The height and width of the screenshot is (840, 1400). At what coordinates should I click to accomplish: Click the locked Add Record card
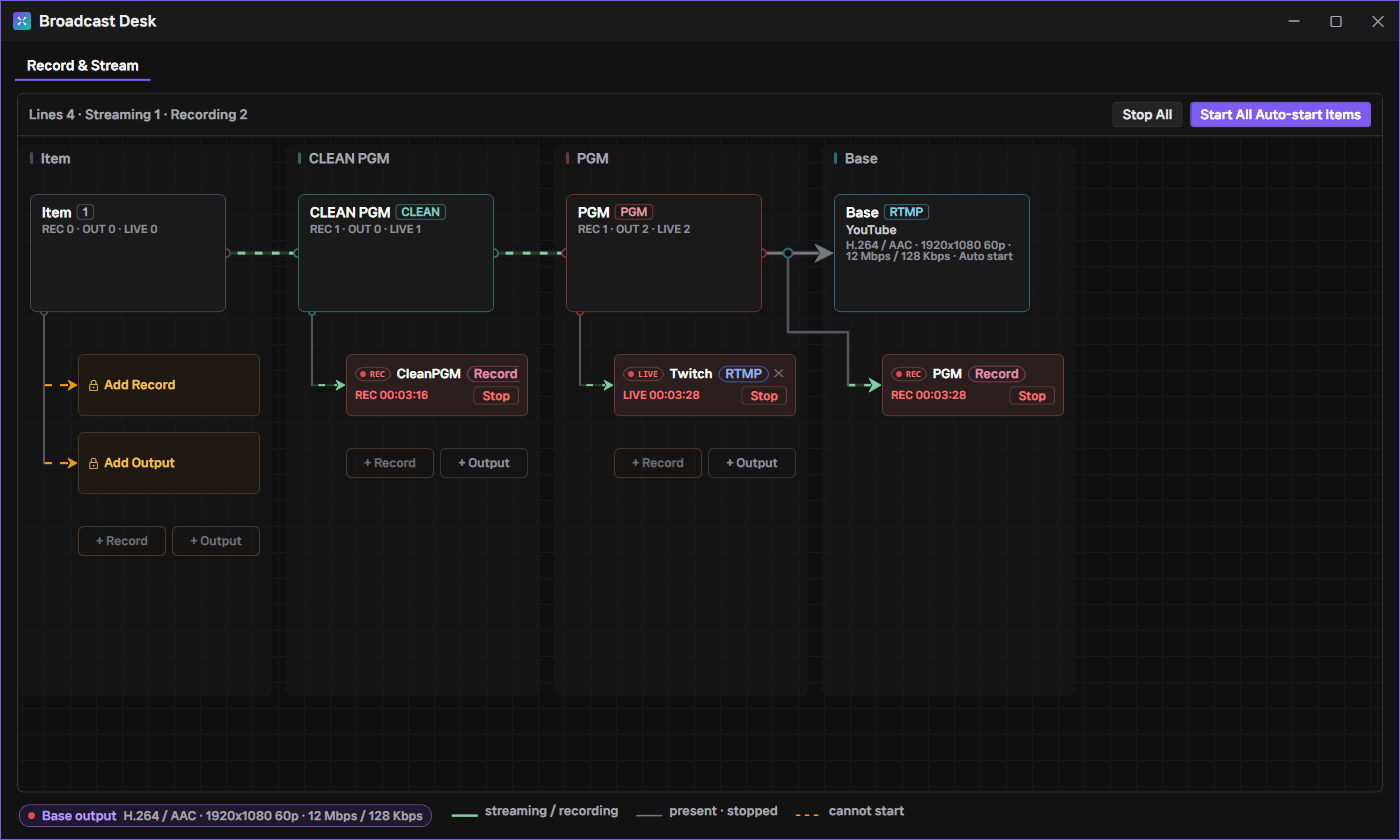click(169, 385)
